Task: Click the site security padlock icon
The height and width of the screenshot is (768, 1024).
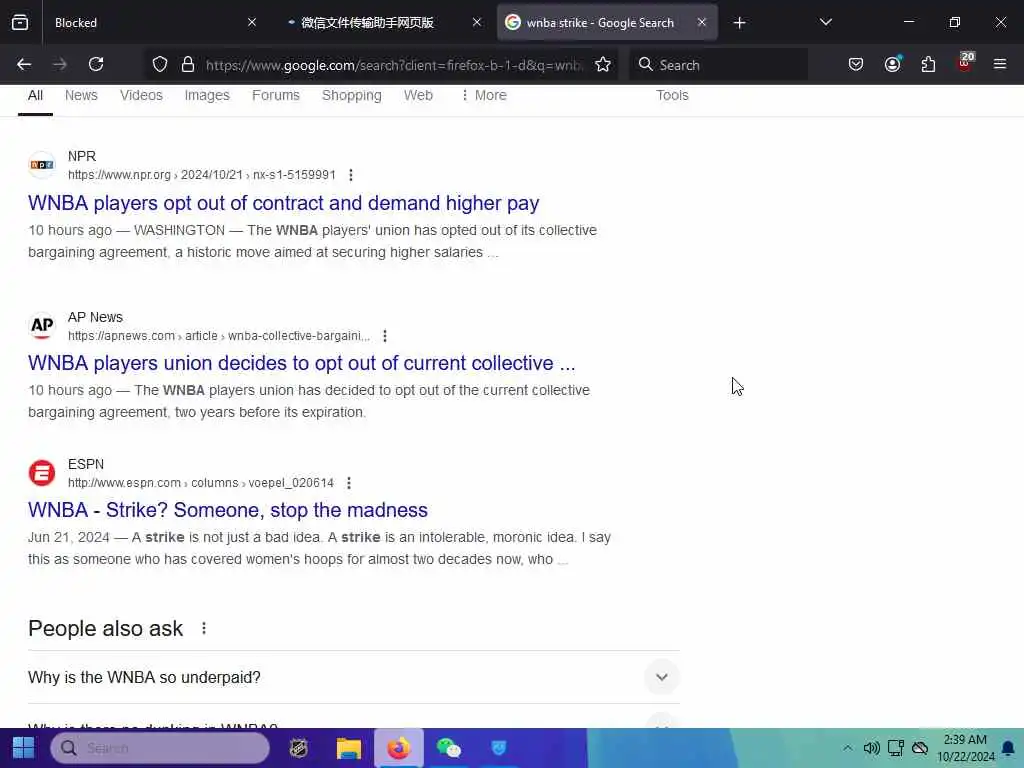Action: point(188,64)
